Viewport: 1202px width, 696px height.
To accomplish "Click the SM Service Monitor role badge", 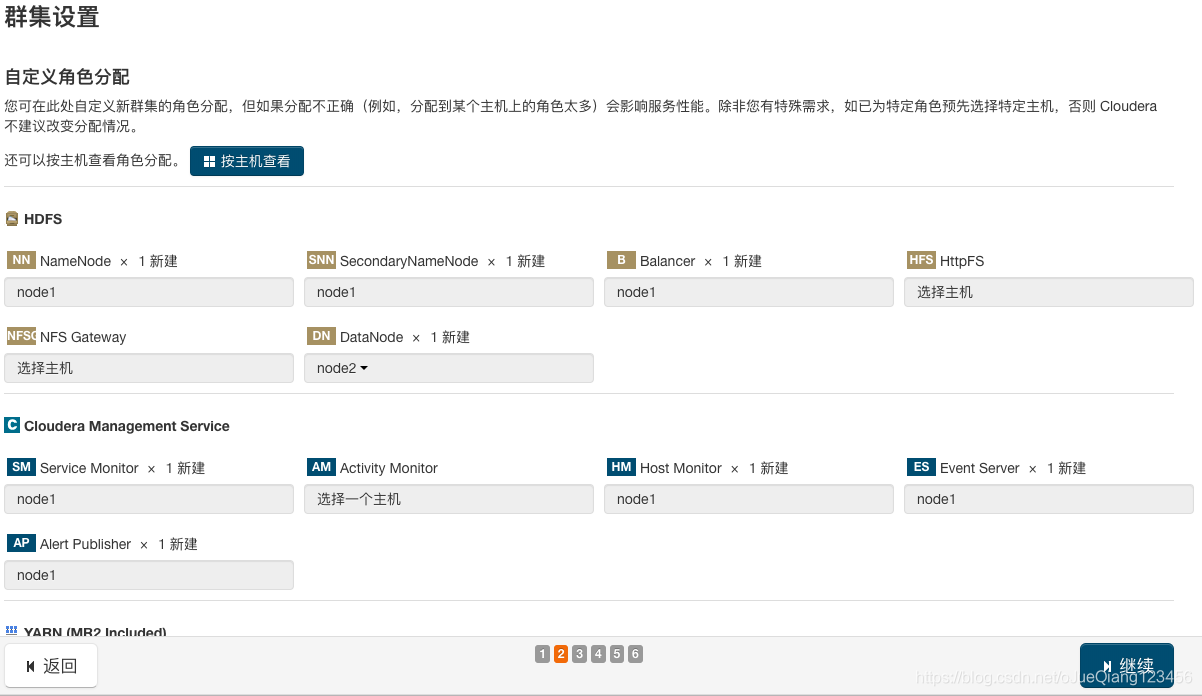I will [21, 467].
